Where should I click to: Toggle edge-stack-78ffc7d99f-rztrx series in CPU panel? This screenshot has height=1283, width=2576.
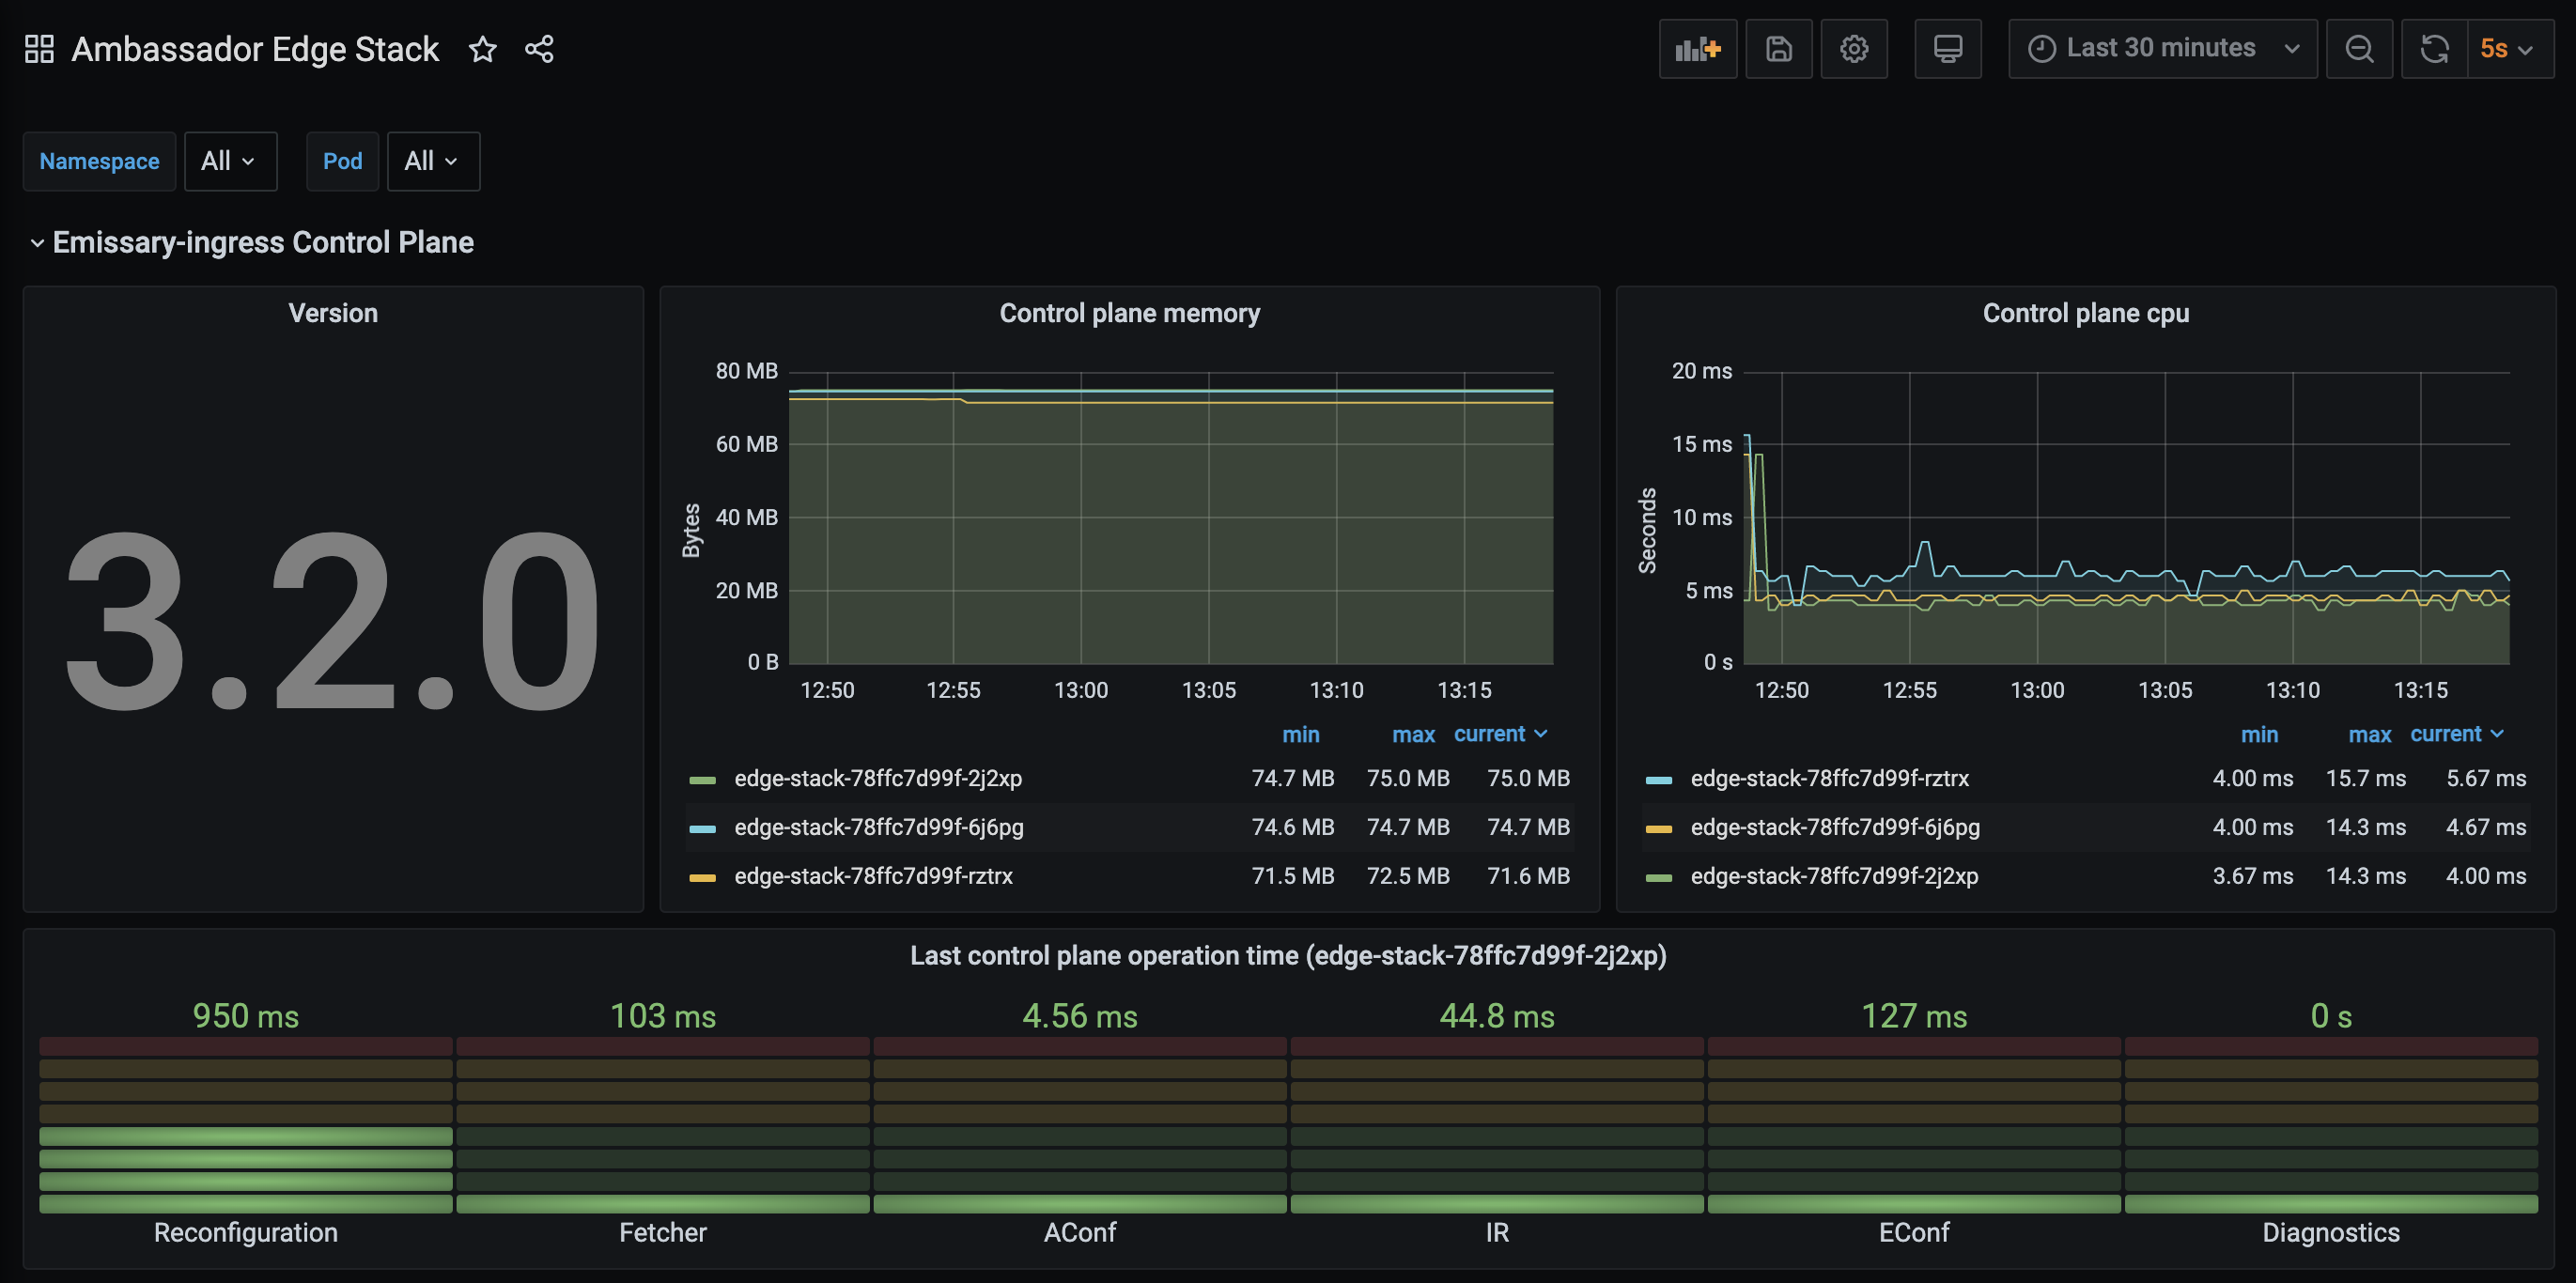(1829, 778)
